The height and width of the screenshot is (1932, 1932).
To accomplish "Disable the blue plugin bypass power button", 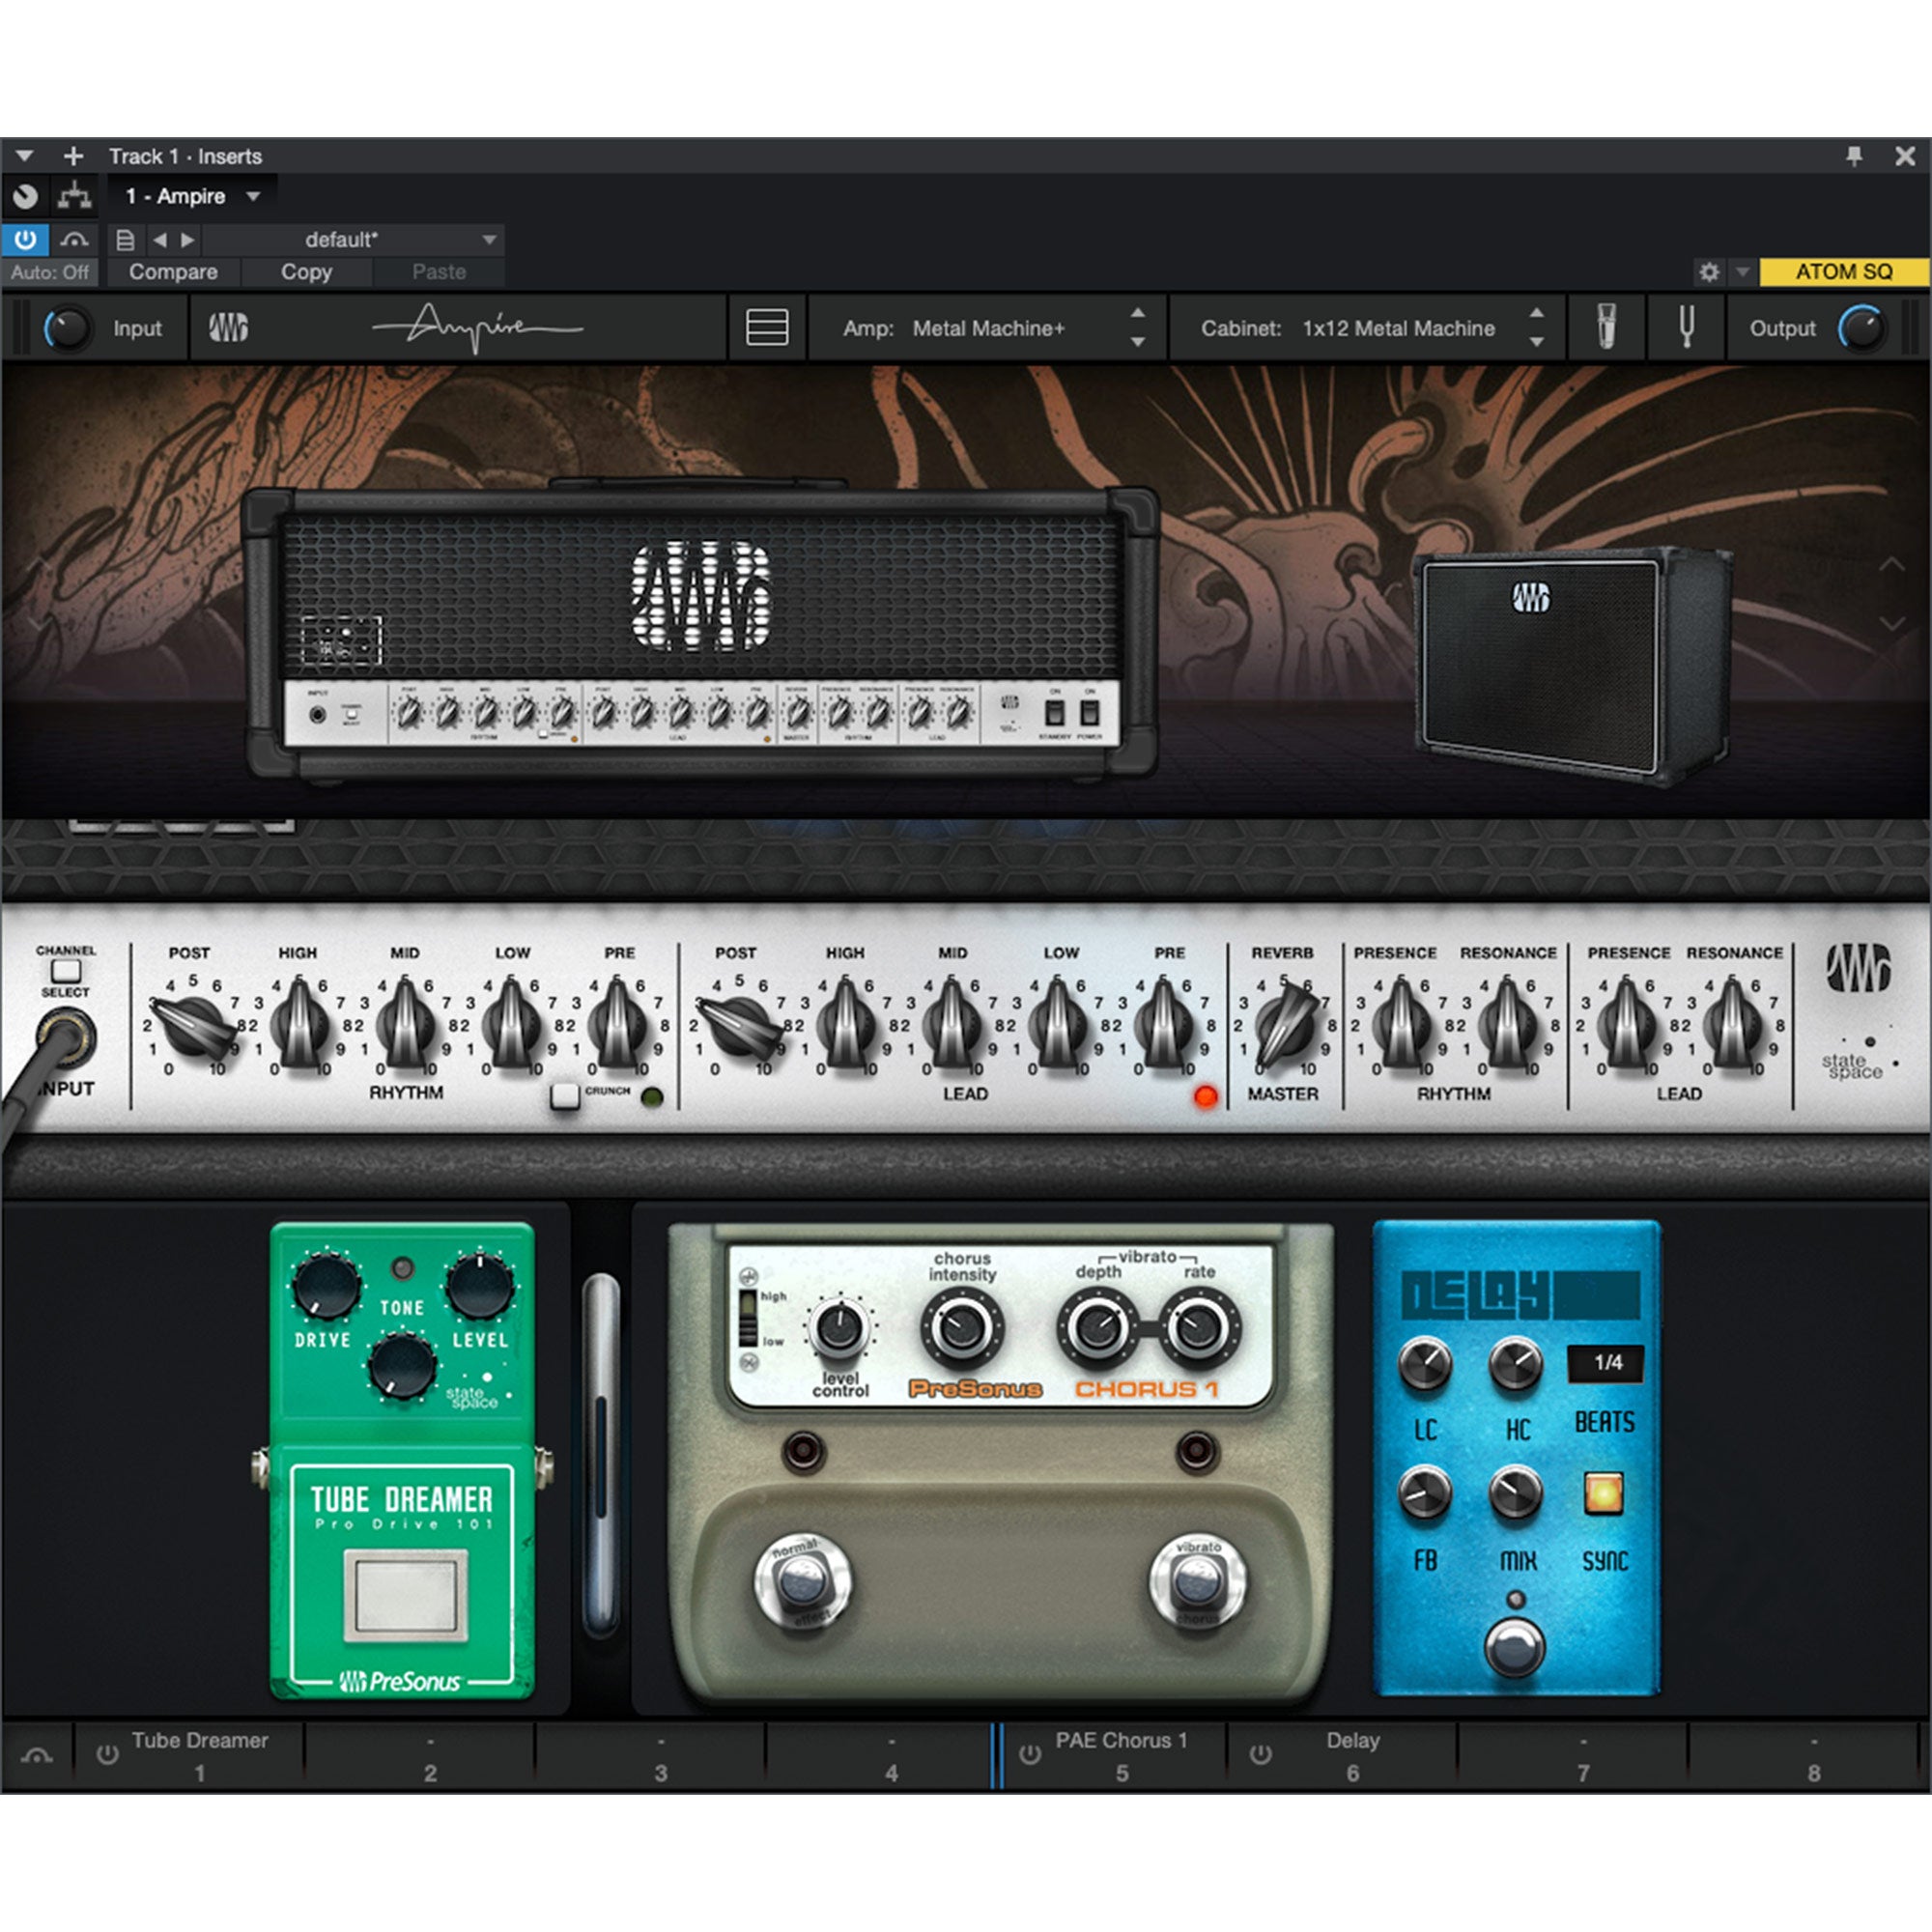I will coord(27,239).
